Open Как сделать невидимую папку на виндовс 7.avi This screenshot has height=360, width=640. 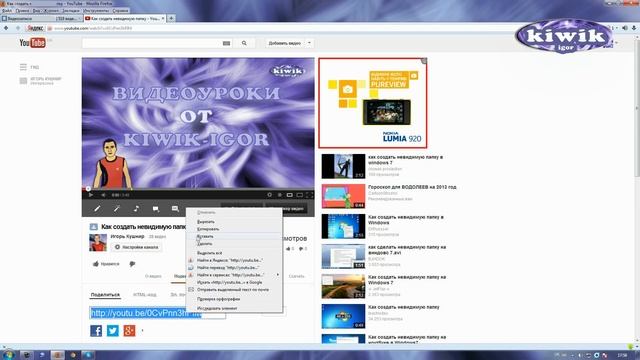tap(407, 250)
